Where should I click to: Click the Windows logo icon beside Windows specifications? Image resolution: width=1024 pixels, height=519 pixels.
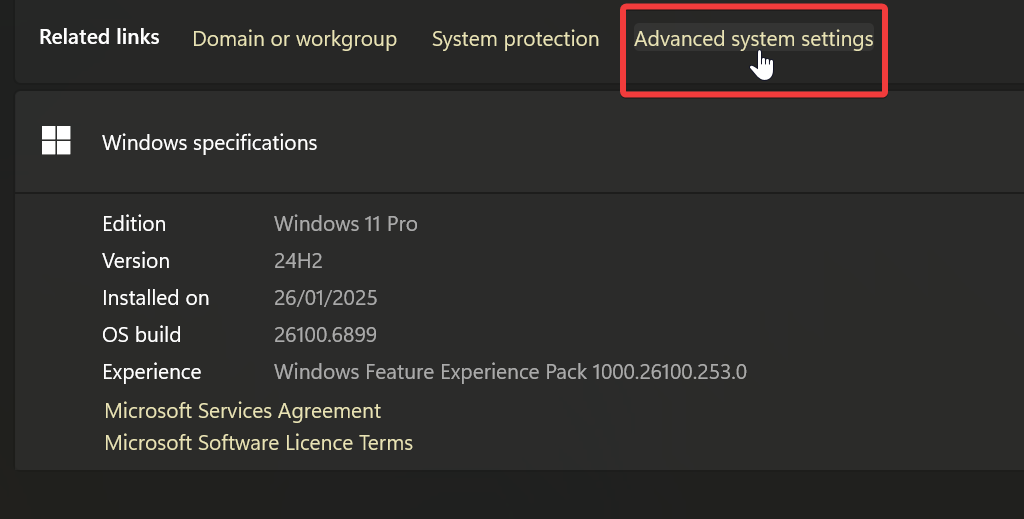[x=56, y=141]
